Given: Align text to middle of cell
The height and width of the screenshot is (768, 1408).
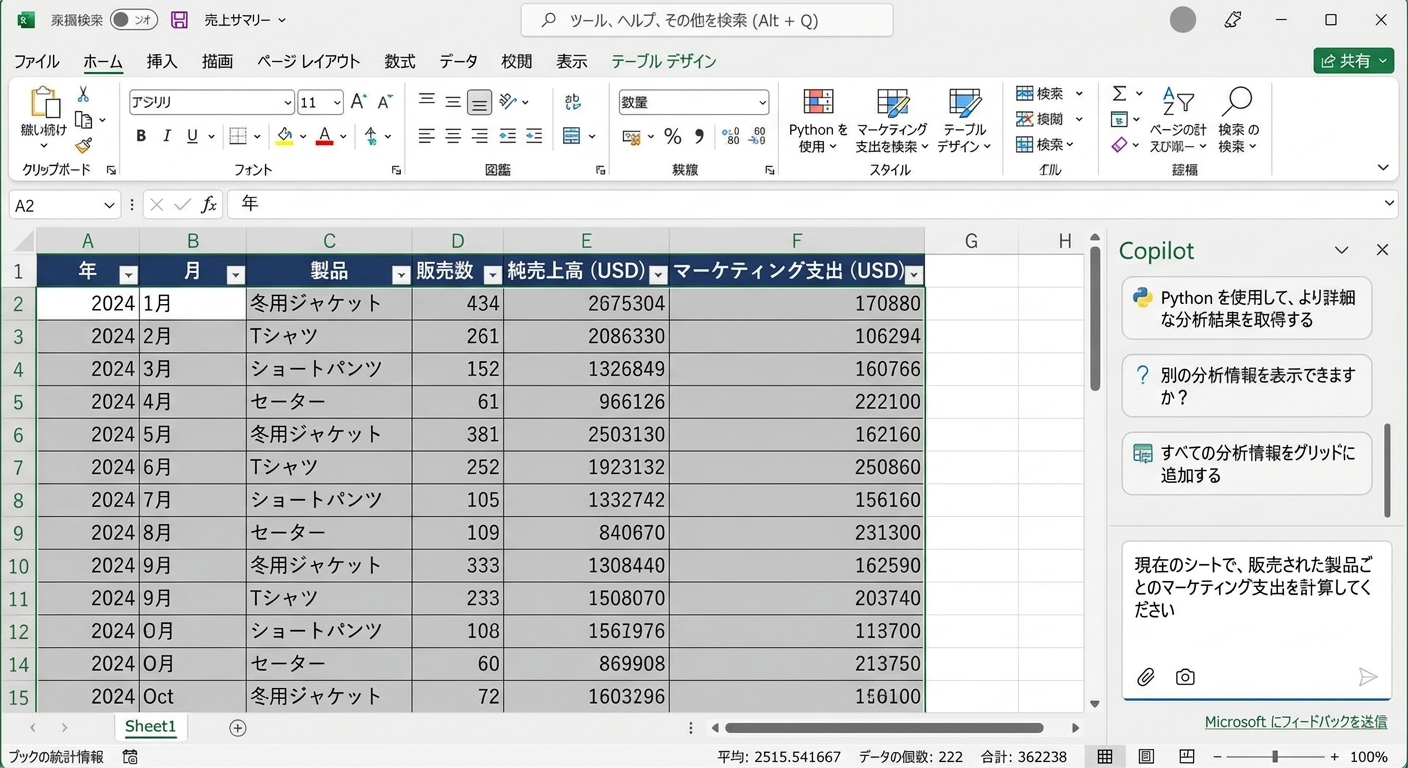Looking at the screenshot, I should pyautogui.click(x=453, y=101).
